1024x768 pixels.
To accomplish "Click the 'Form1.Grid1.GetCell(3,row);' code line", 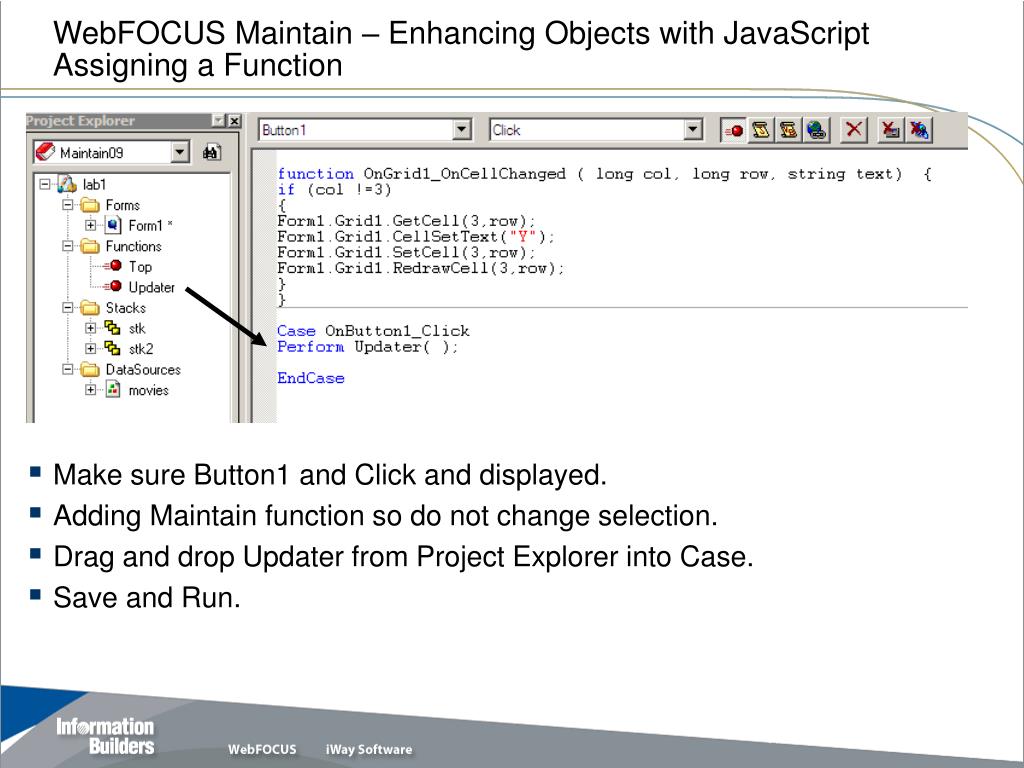I will point(406,221).
